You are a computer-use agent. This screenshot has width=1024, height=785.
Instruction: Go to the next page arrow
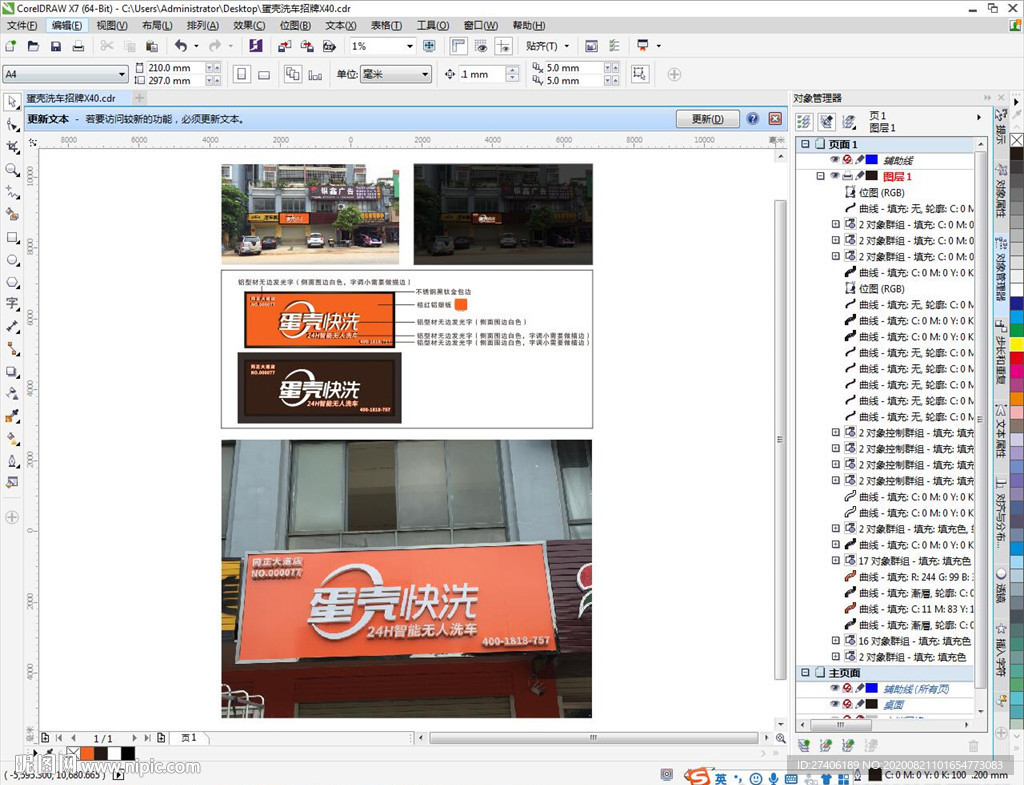tap(135, 738)
